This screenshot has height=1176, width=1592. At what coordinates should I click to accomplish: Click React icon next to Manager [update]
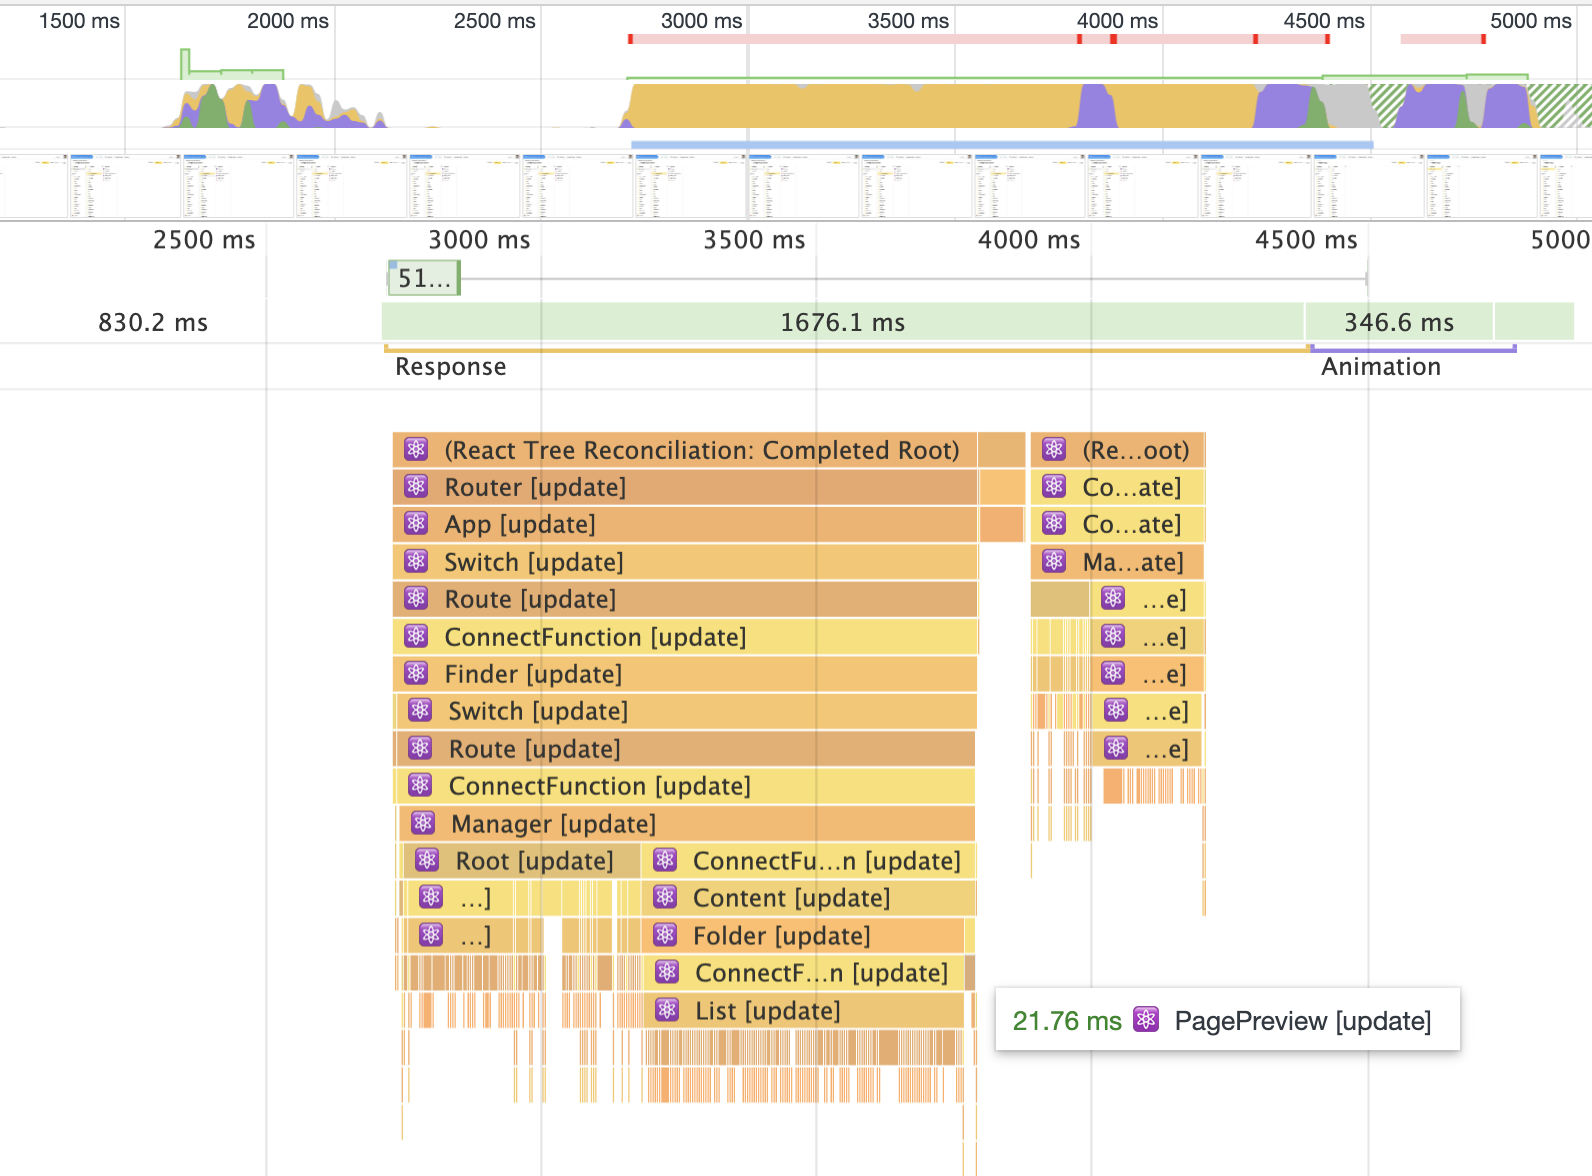point(423,823)
